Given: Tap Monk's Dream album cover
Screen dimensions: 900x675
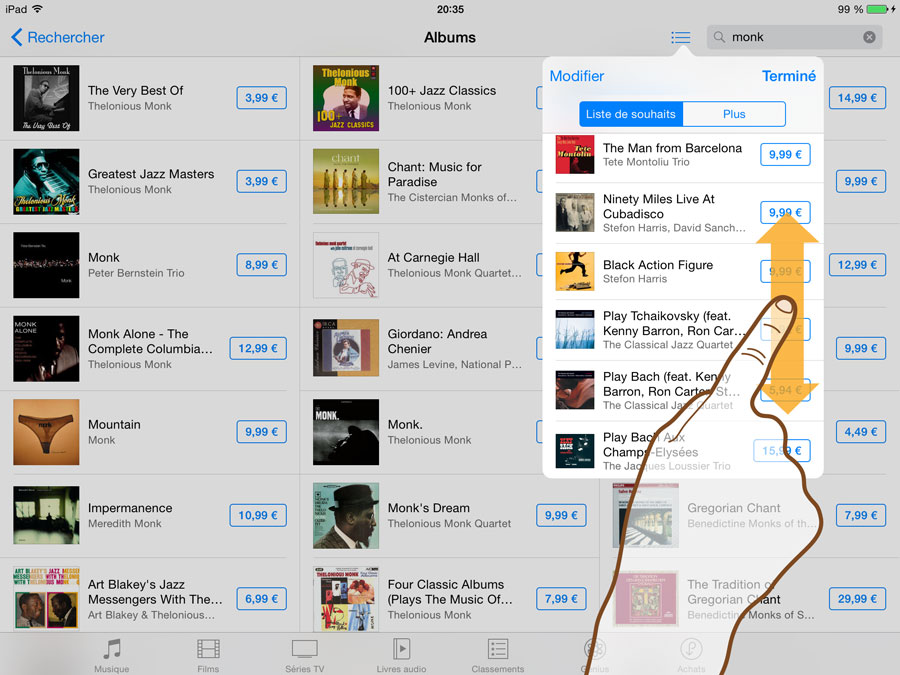Looking at the screenshot, I should pyautogui.click(x=346, y=515).
